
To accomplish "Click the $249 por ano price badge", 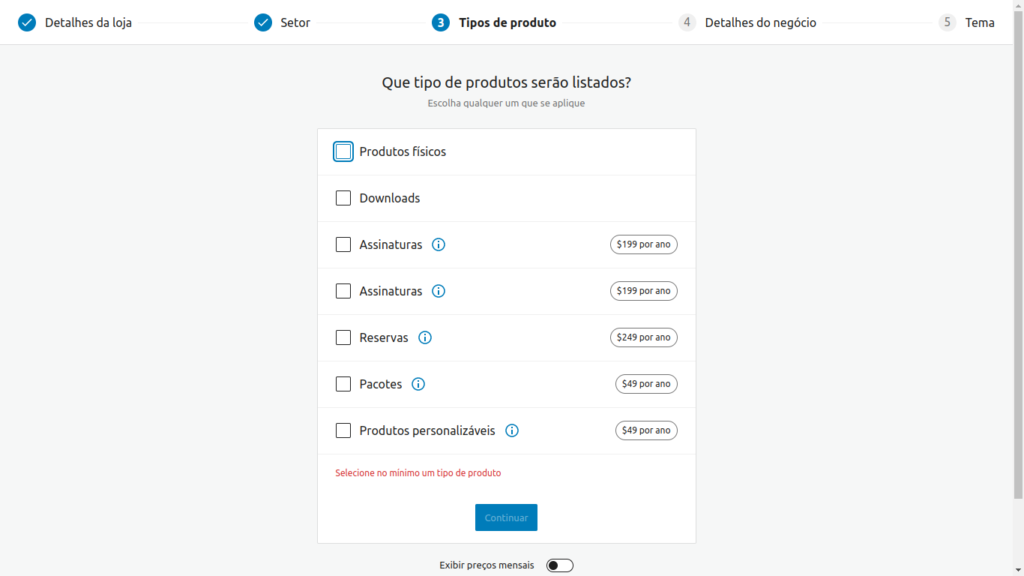I will point(643,337).
